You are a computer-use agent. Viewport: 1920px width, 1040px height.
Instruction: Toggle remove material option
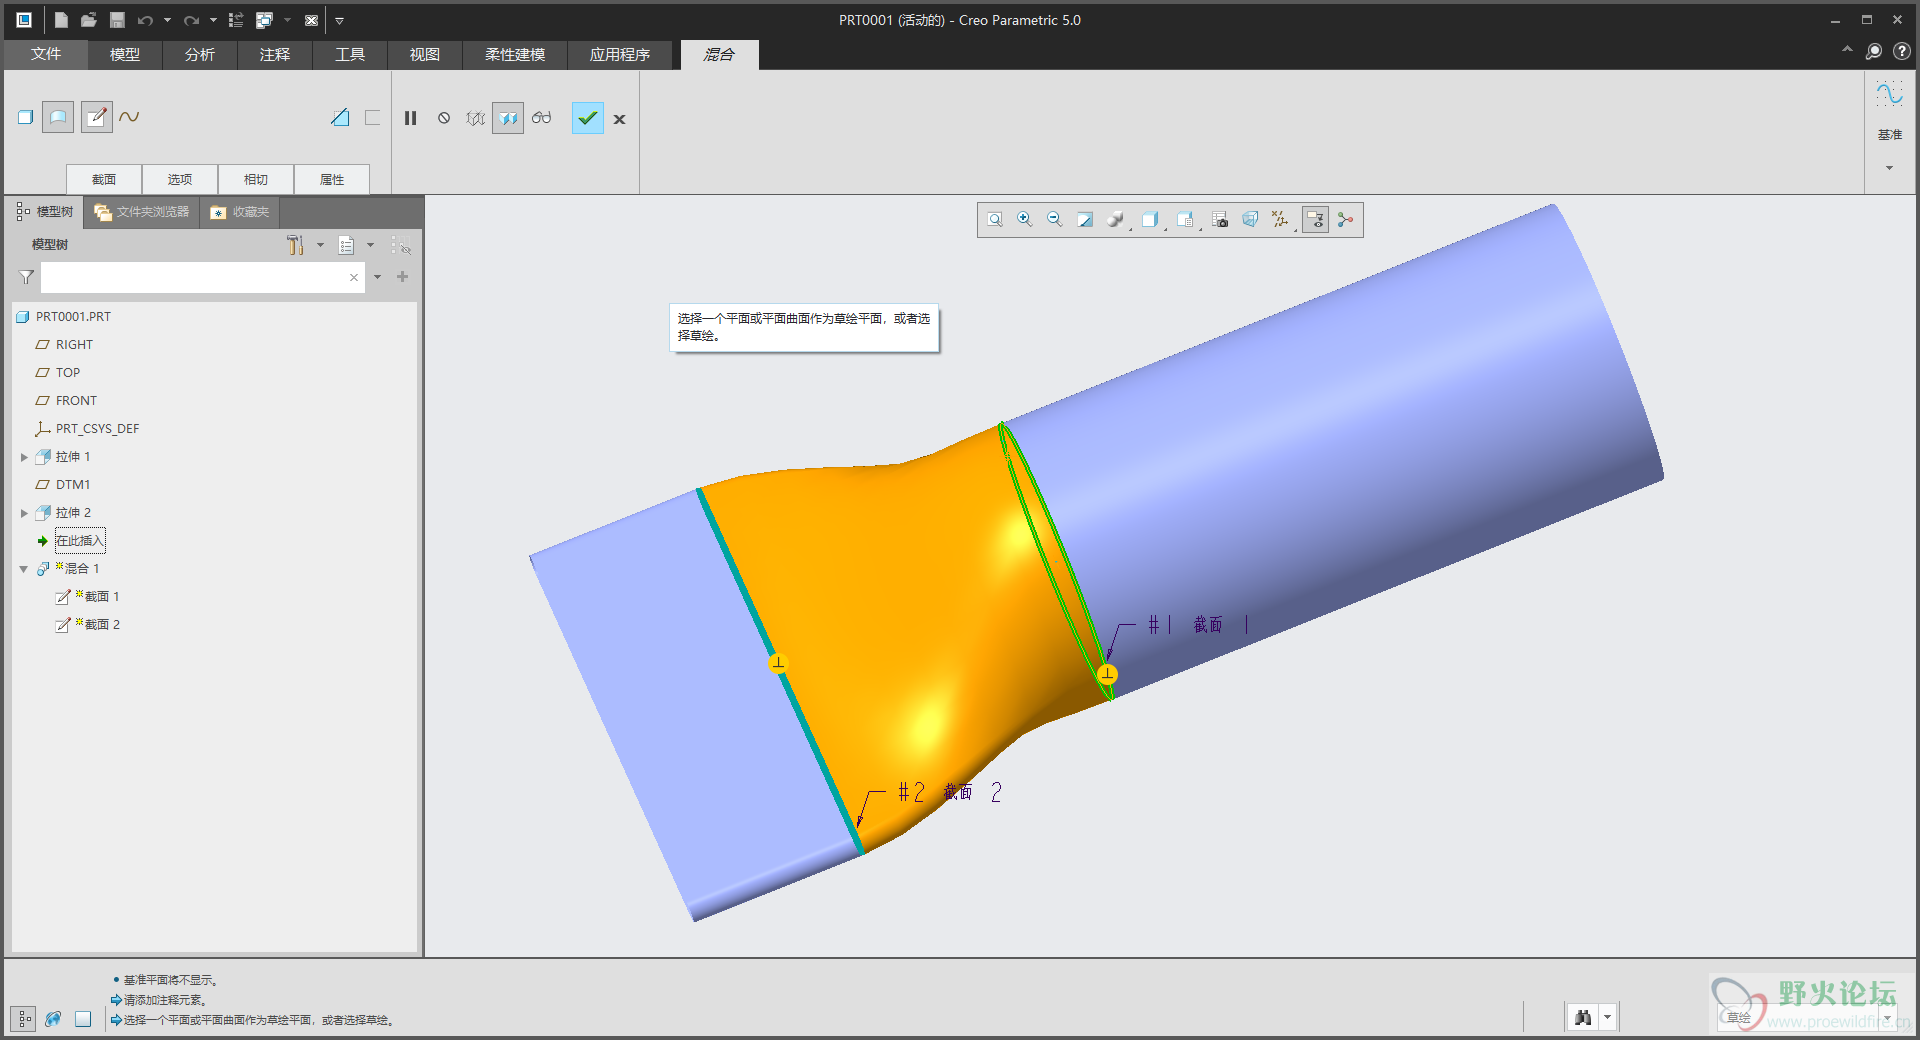tap(340, 117)
